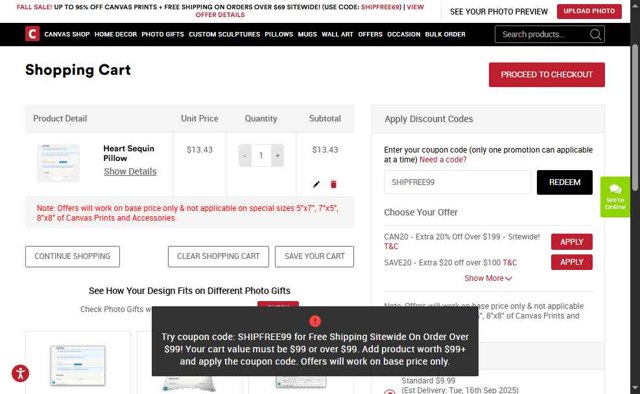Image resolution: width=640 pixels, height=394 pixels.
Task: Expand Show More offers
Action: point(488,278)
